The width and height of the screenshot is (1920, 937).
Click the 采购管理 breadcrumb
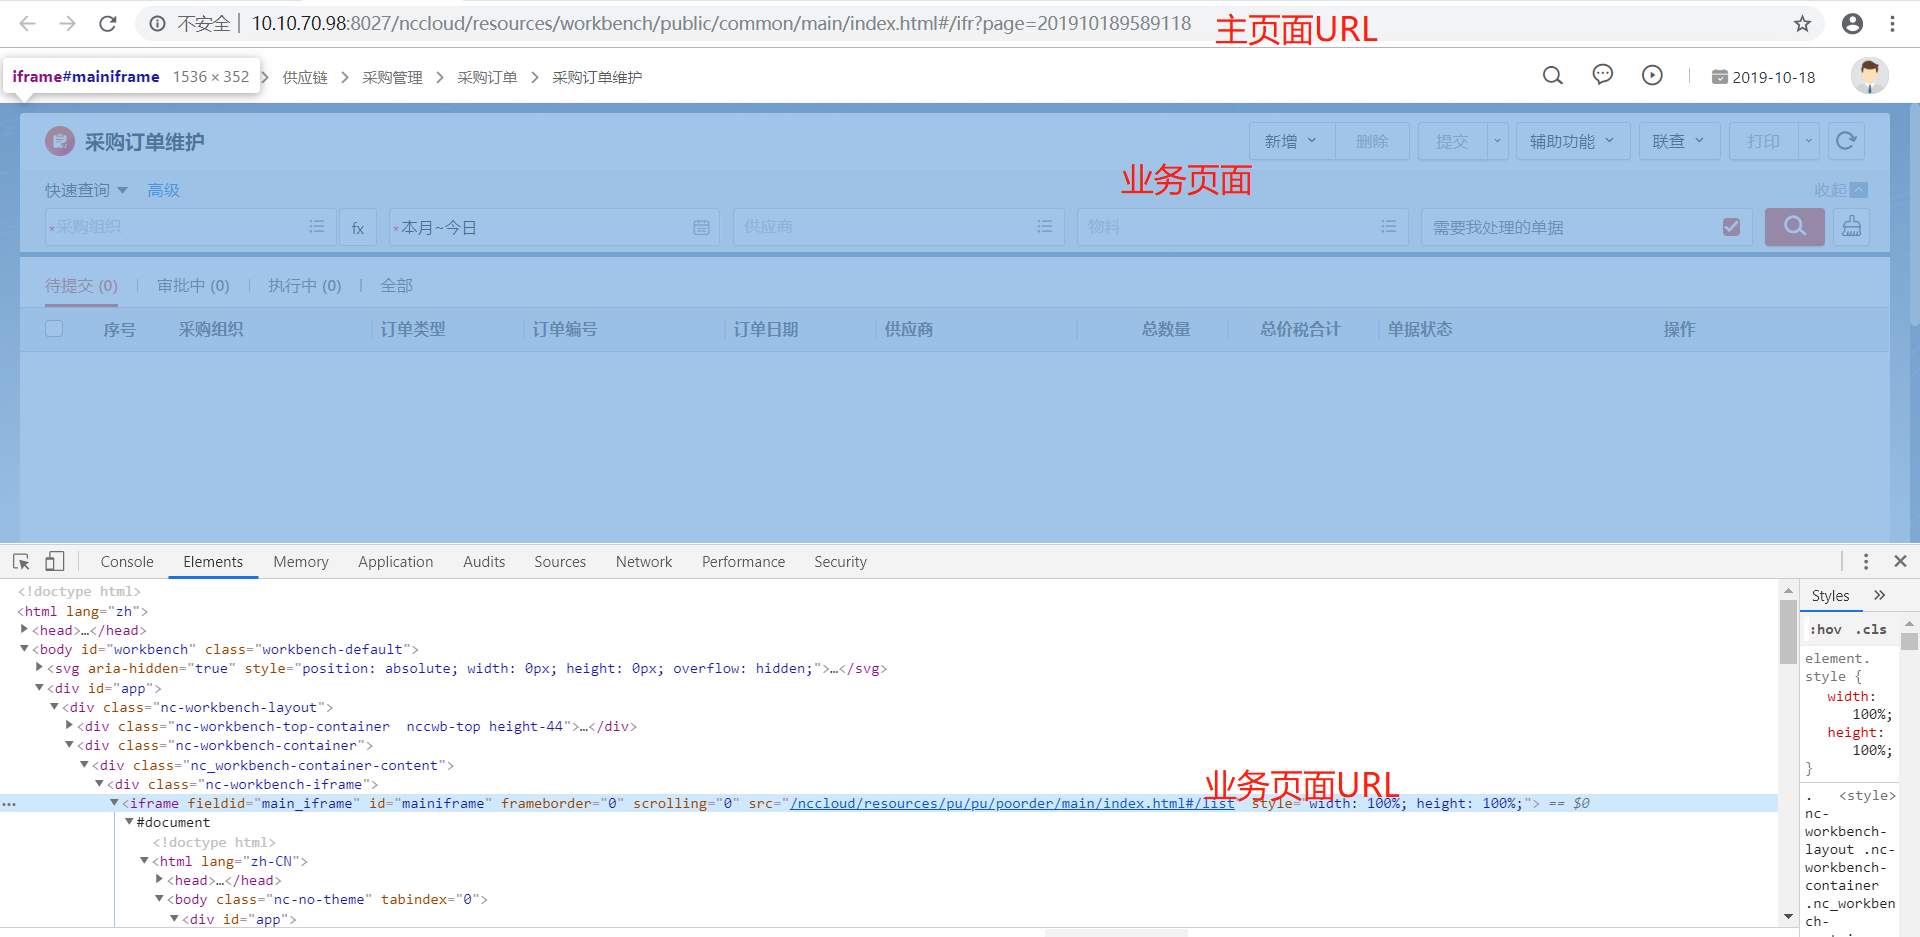392,77
